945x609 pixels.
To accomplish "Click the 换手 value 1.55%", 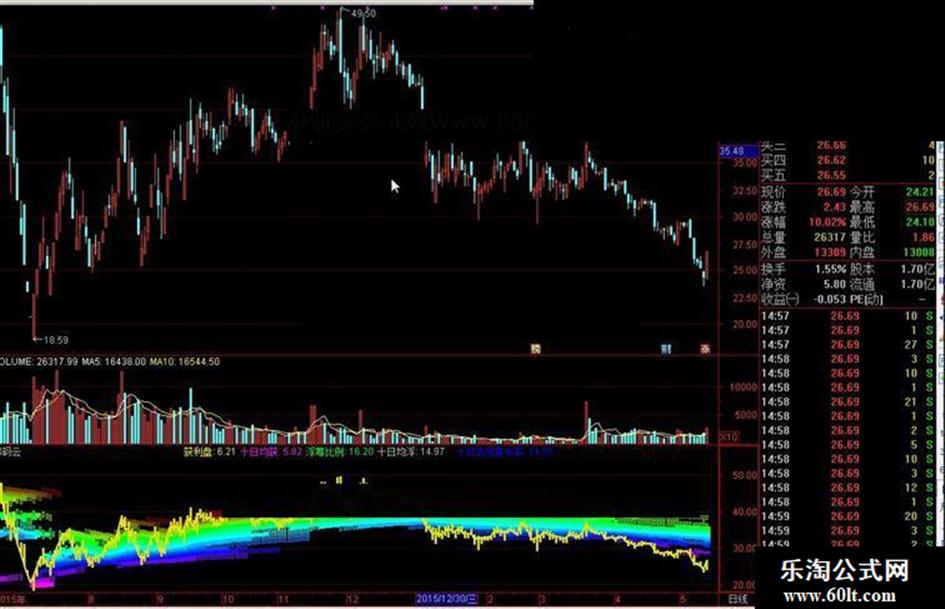I will coord(830,269).
